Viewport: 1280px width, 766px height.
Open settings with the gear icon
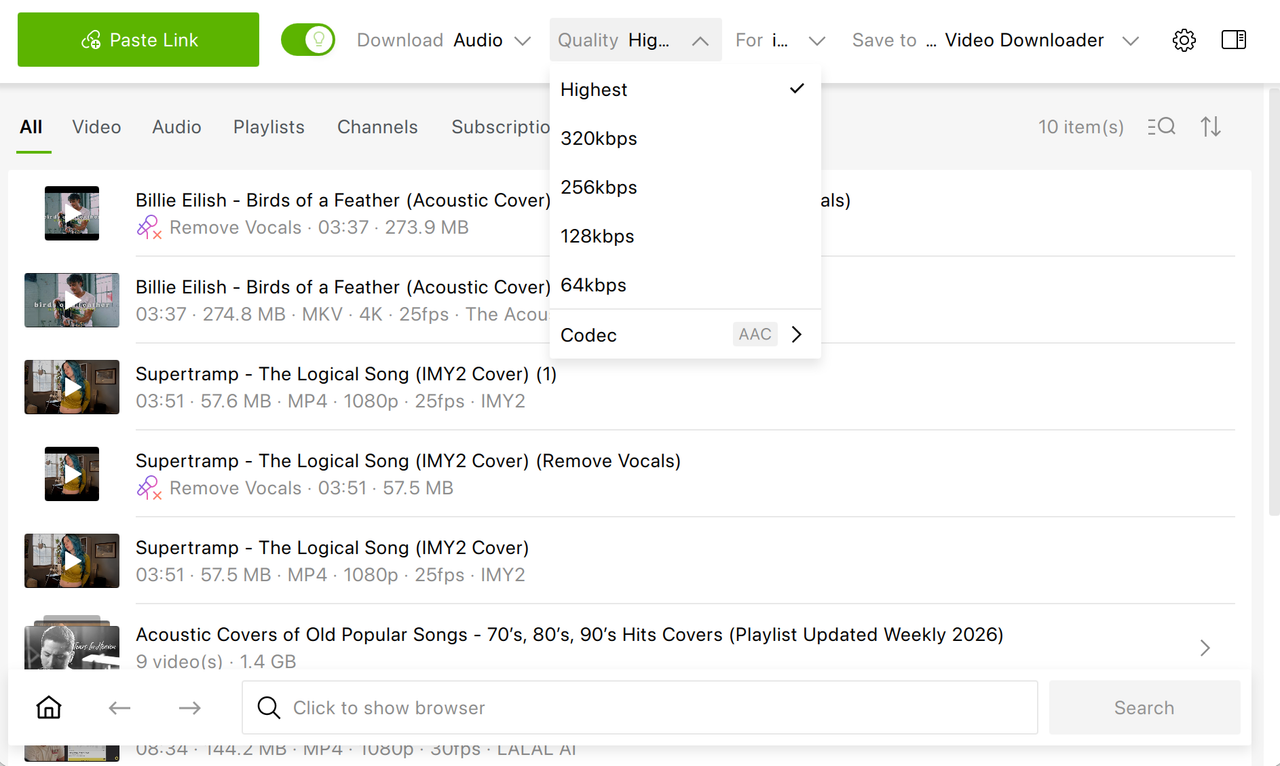point(1184,40)
